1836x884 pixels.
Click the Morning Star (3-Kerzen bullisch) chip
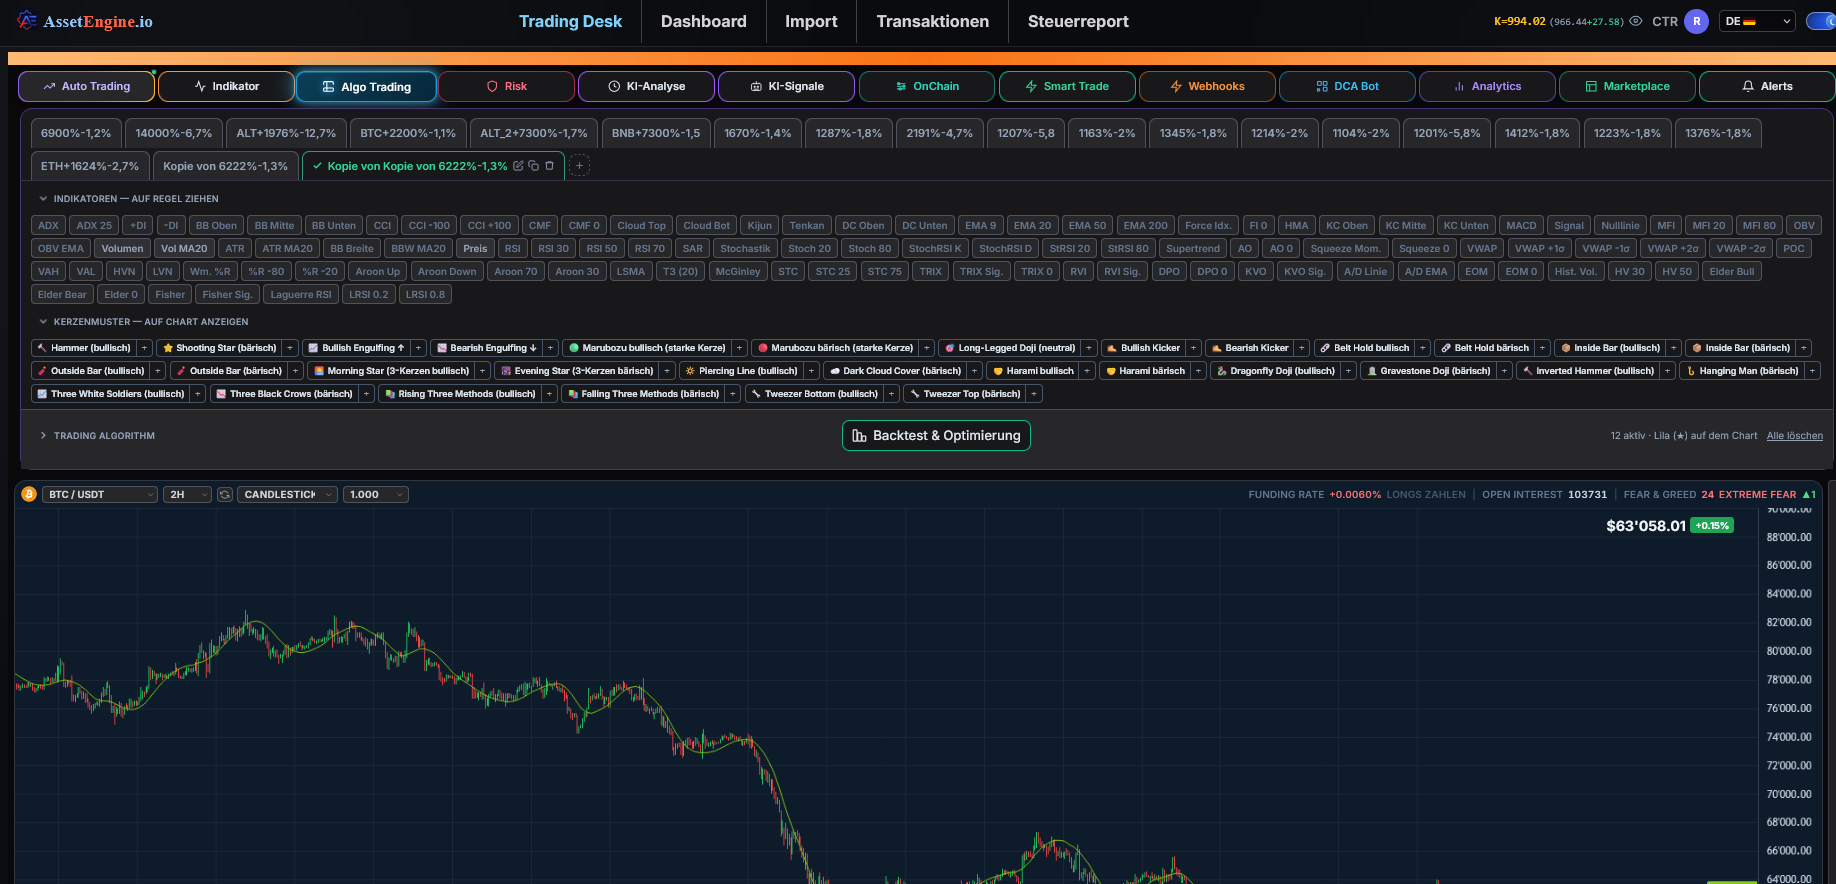click(x=391, y=371)
